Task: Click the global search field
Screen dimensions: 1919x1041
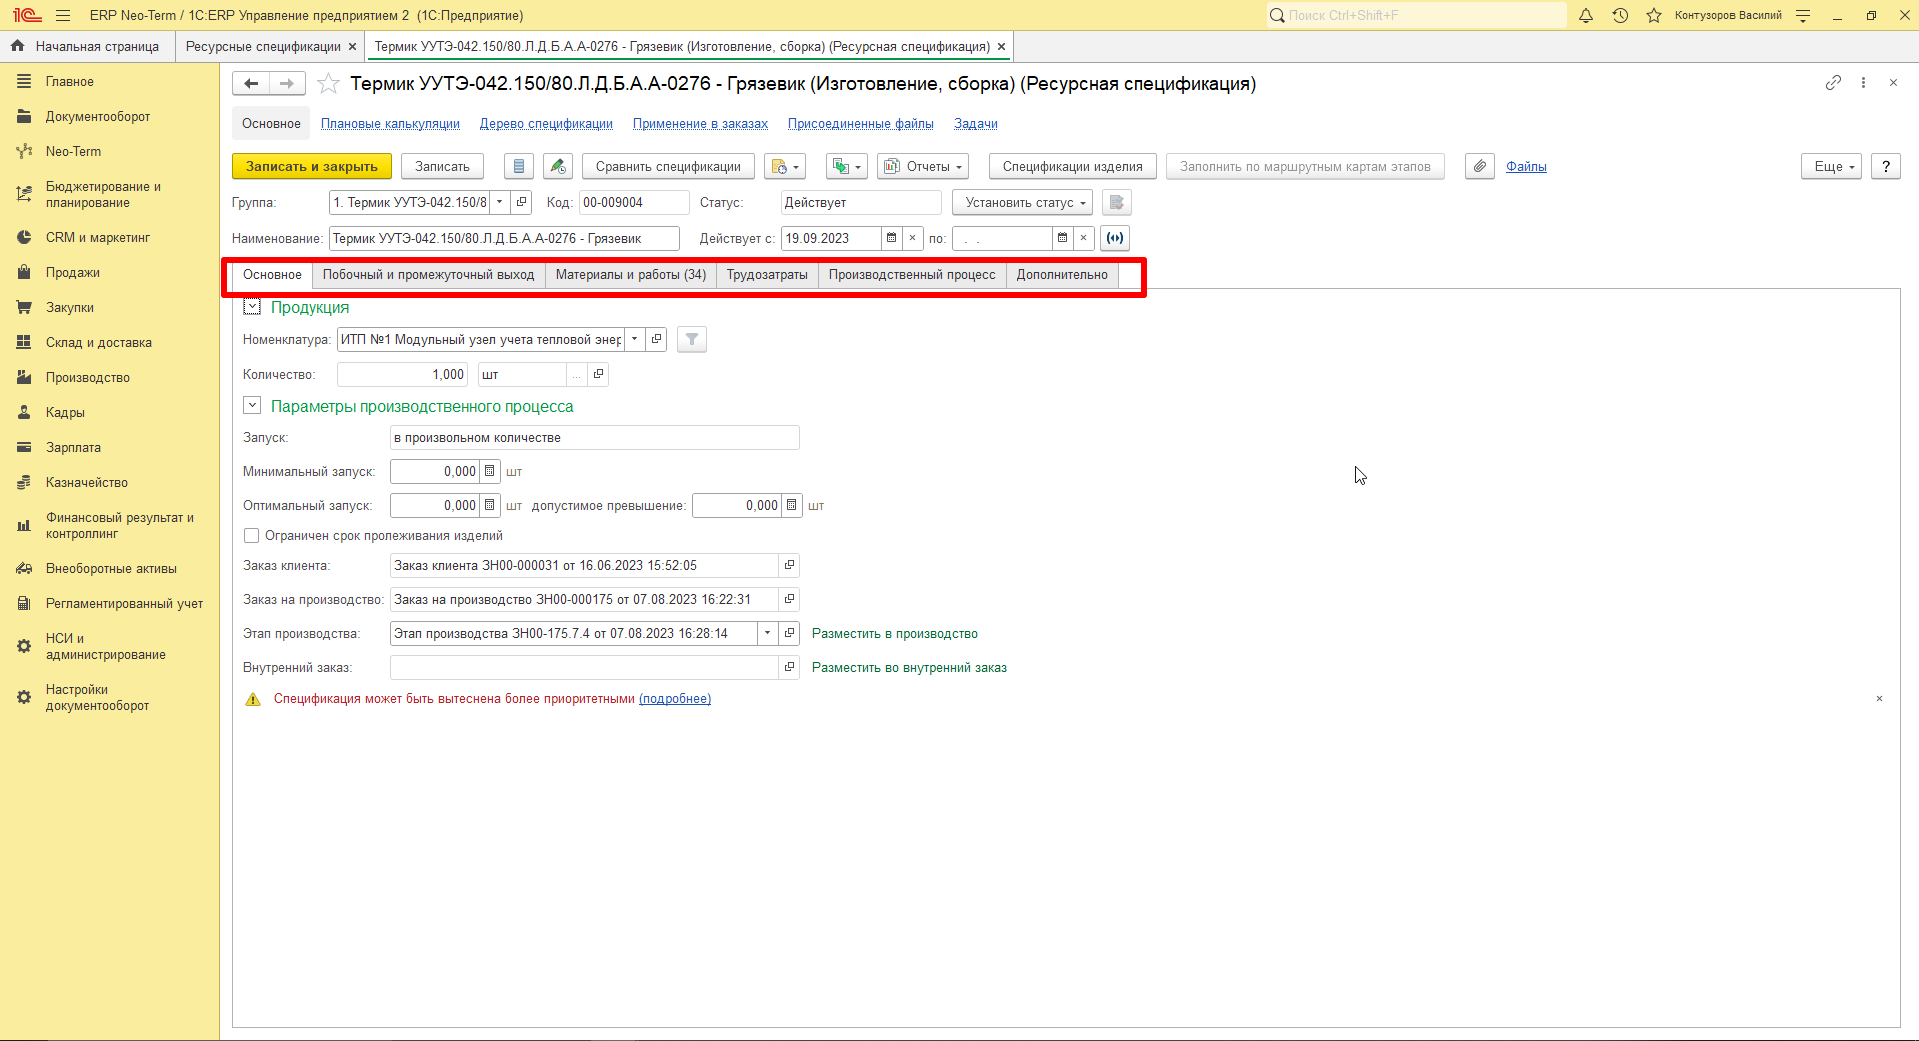Action: click(x=1417, y=15)
